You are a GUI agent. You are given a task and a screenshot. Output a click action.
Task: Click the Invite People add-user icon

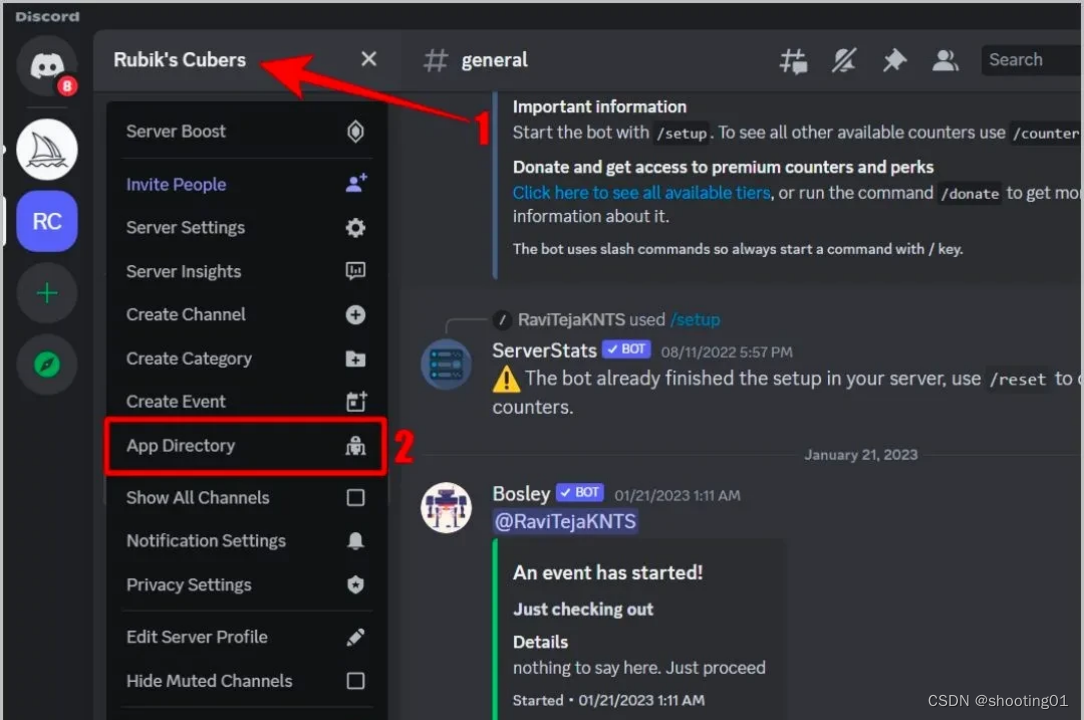pyautogui.click(x=356, y=184)
